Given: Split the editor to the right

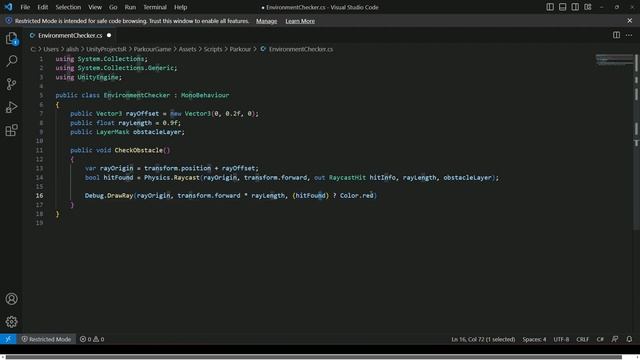Looking at the screenshot, I should click(616, 35).
